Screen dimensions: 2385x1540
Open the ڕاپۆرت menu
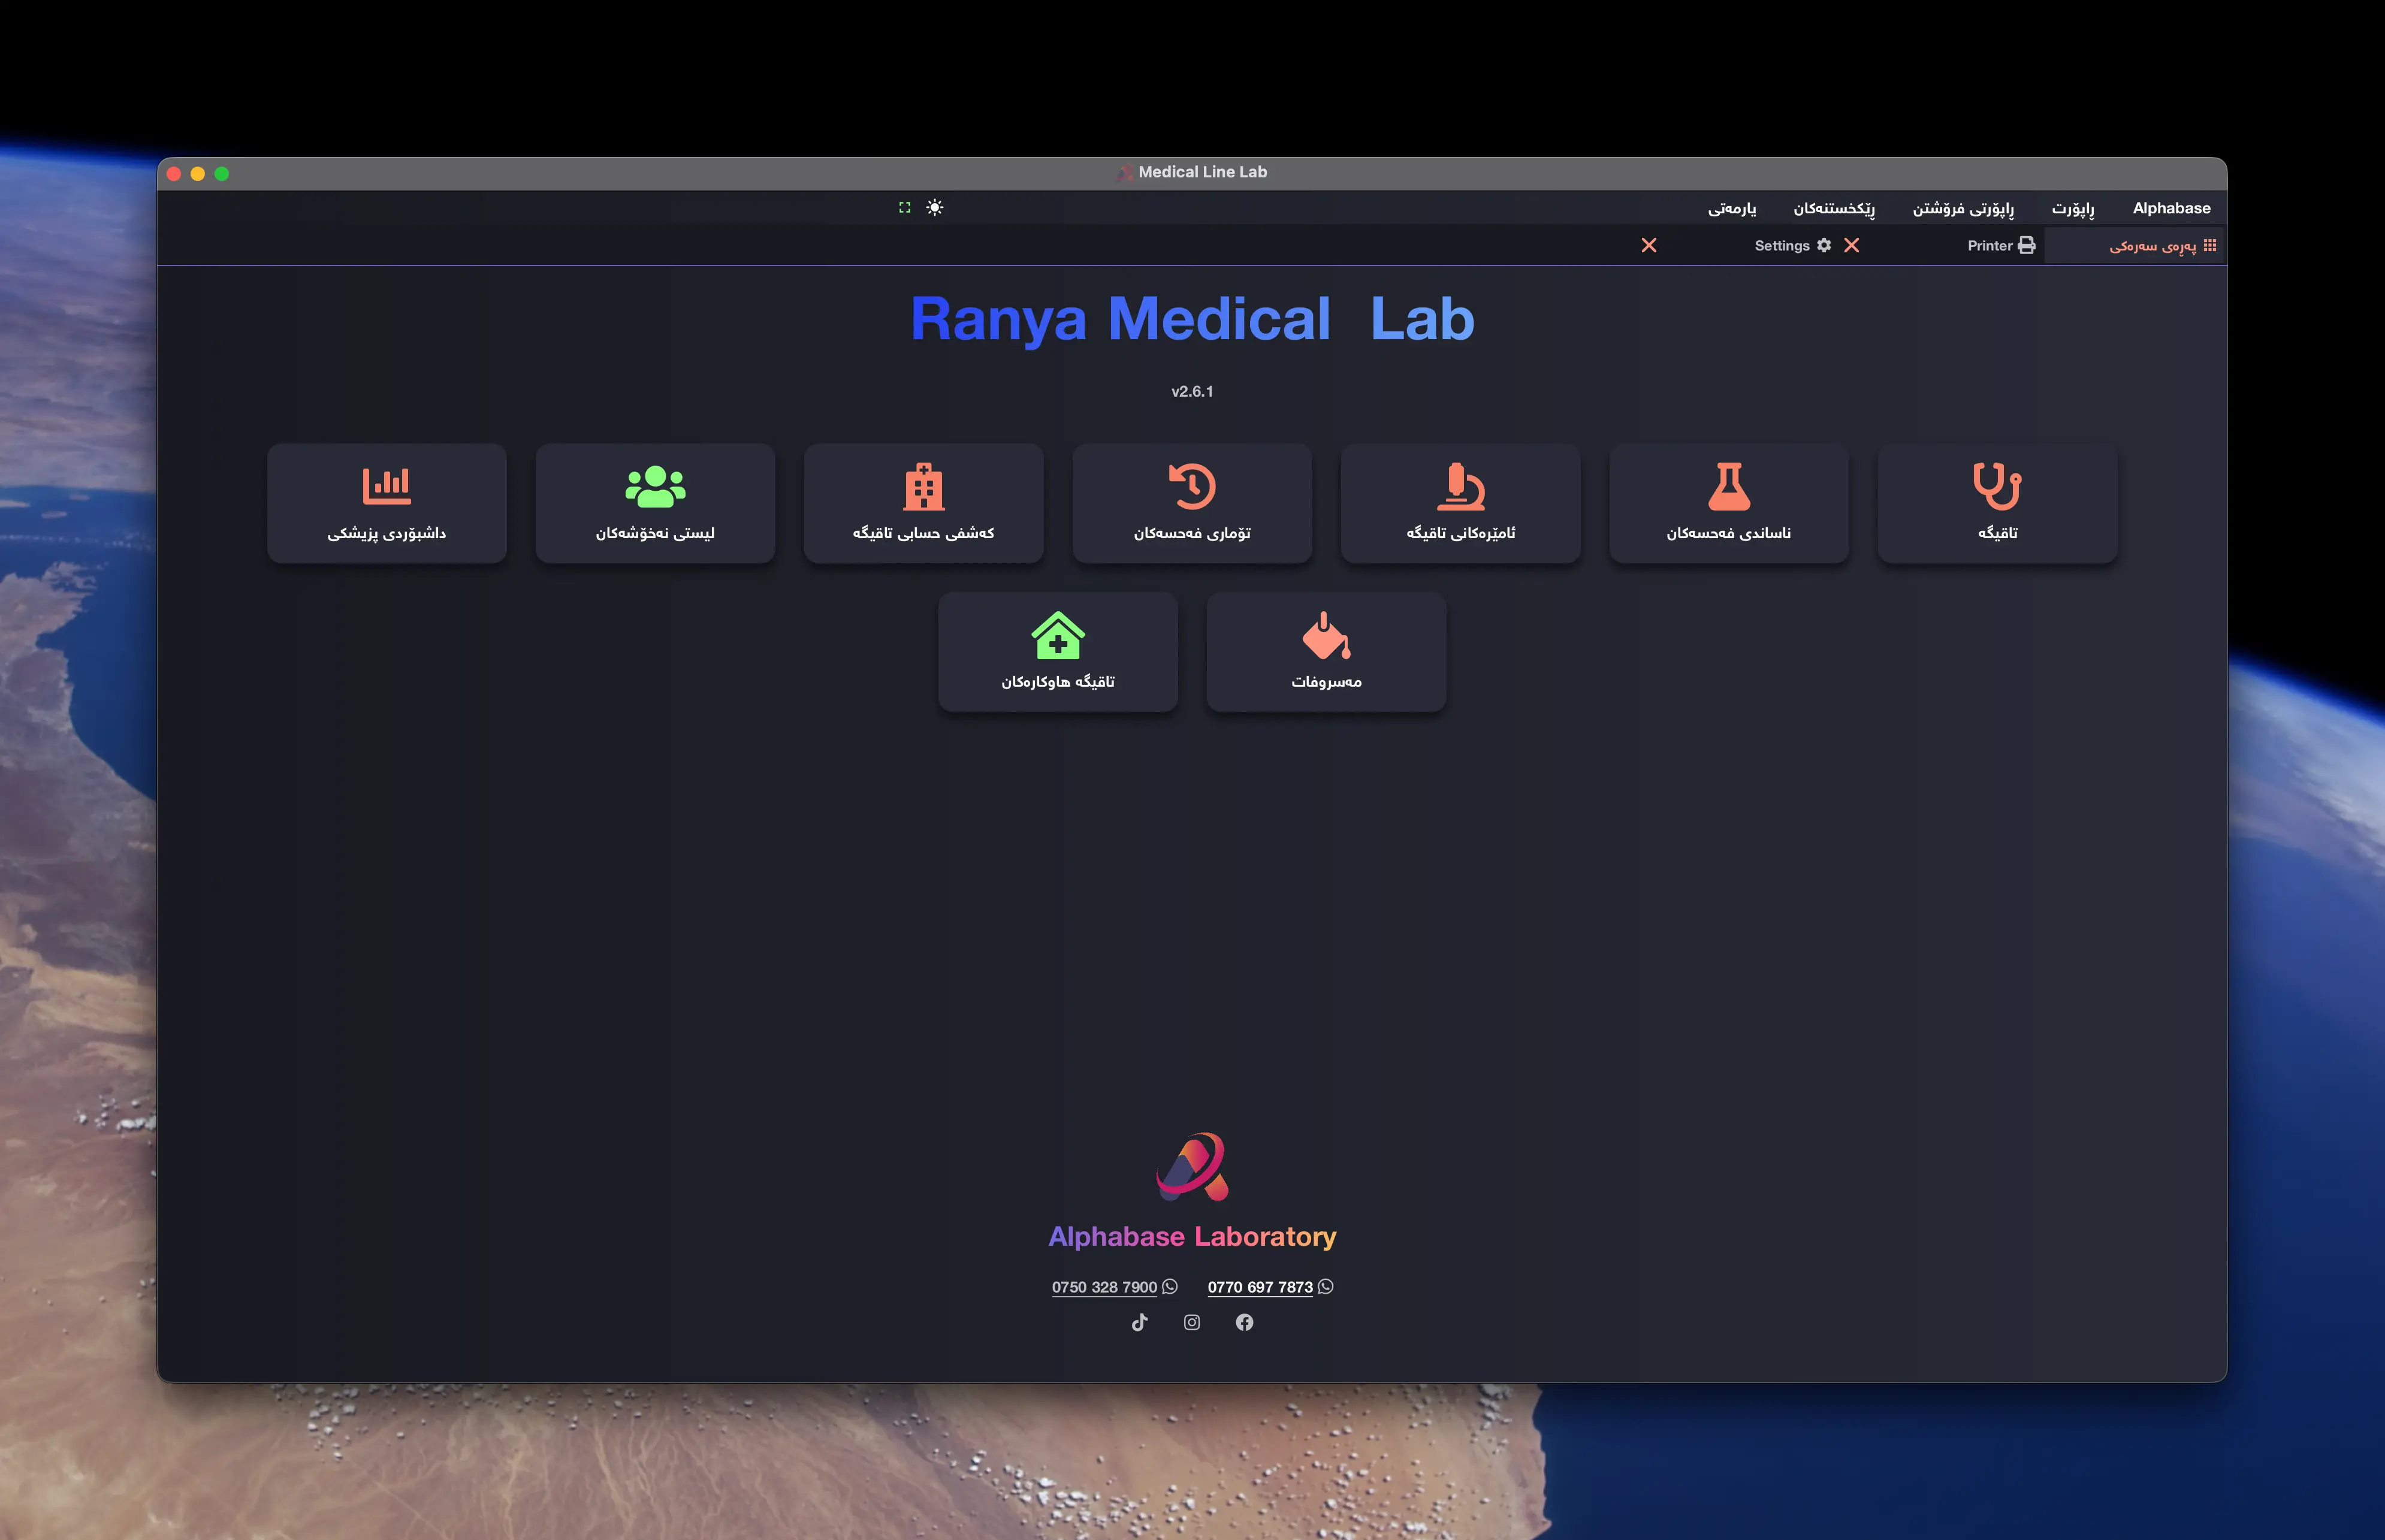[2073, 208]
